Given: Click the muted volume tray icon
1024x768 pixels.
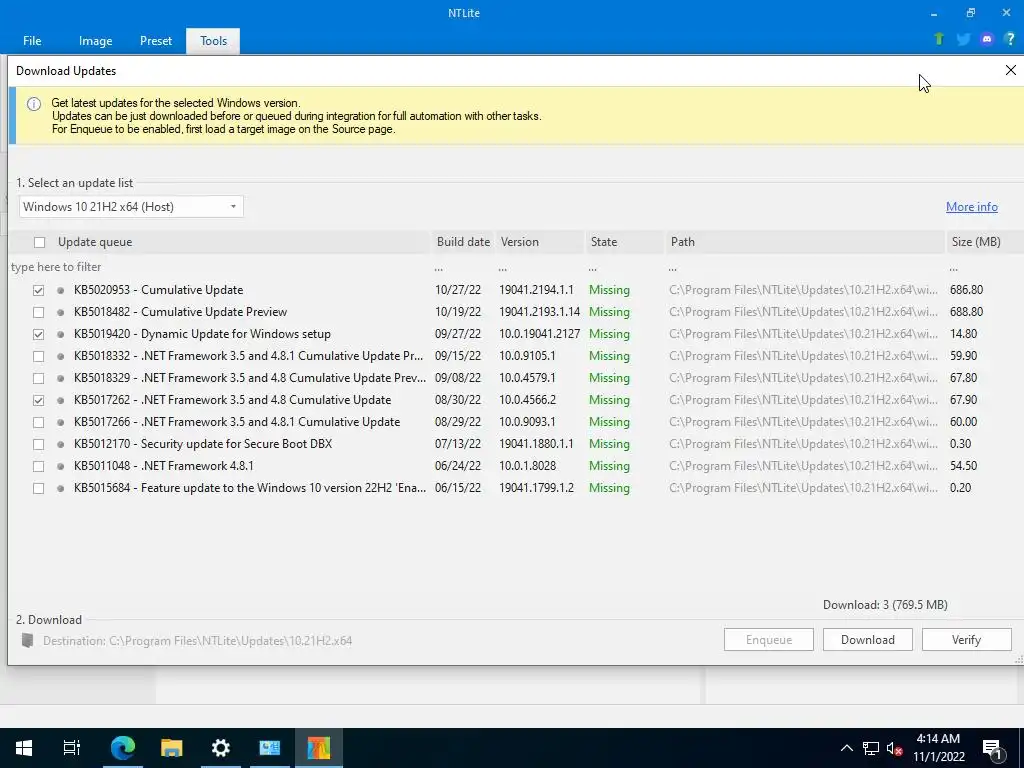Looking at the screenshot, I should tap(894, 748).
